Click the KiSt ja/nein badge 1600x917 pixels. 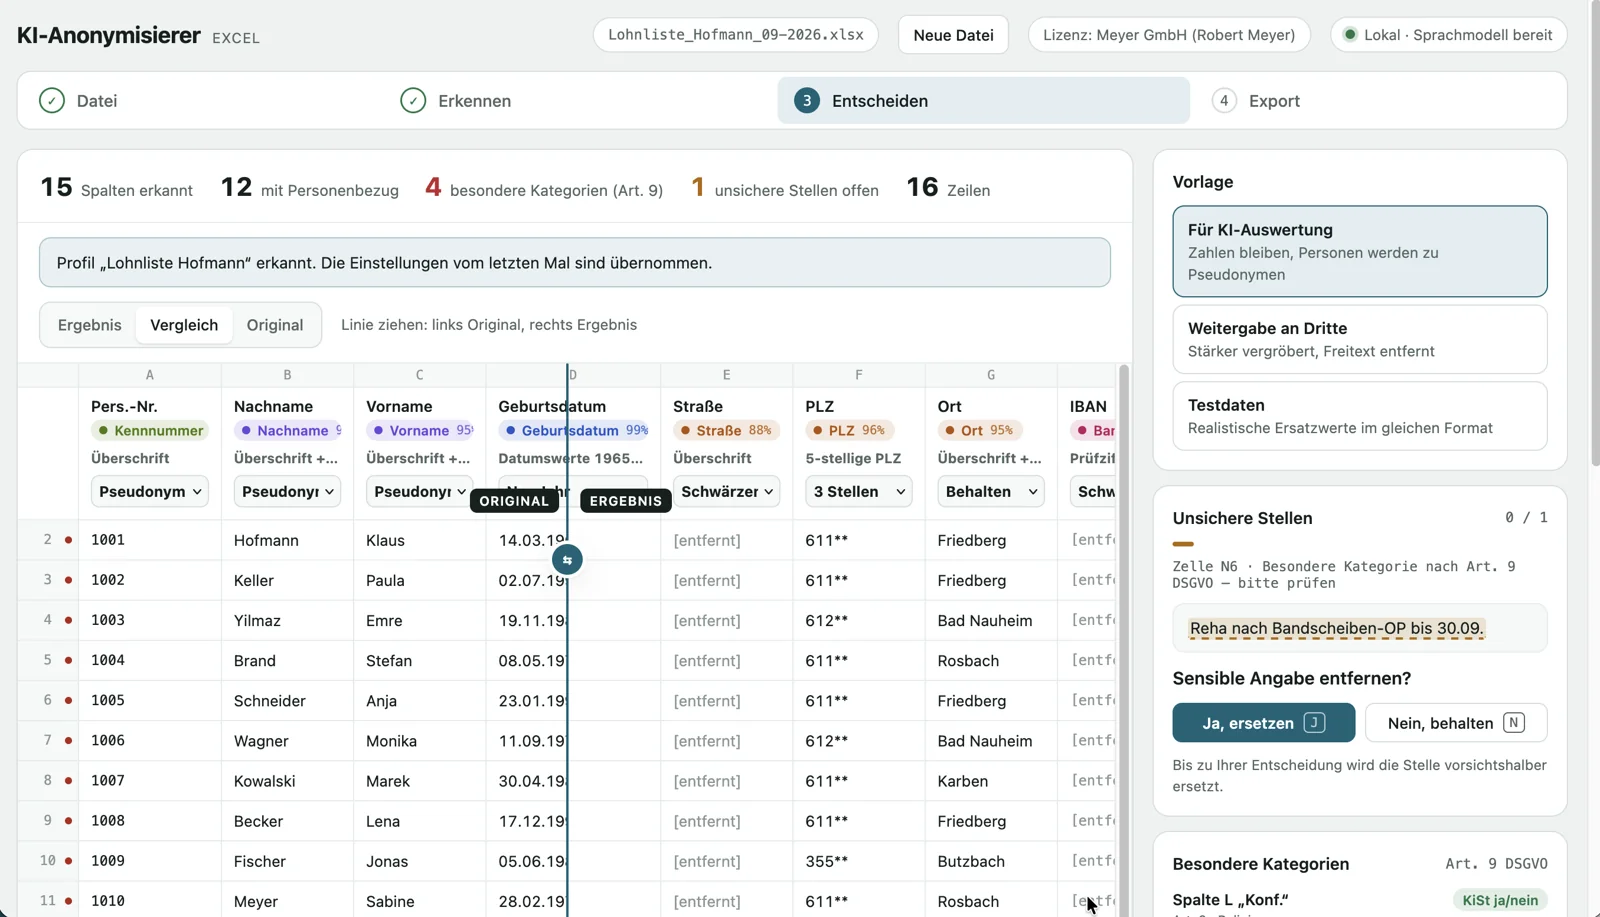point(1500,900)
